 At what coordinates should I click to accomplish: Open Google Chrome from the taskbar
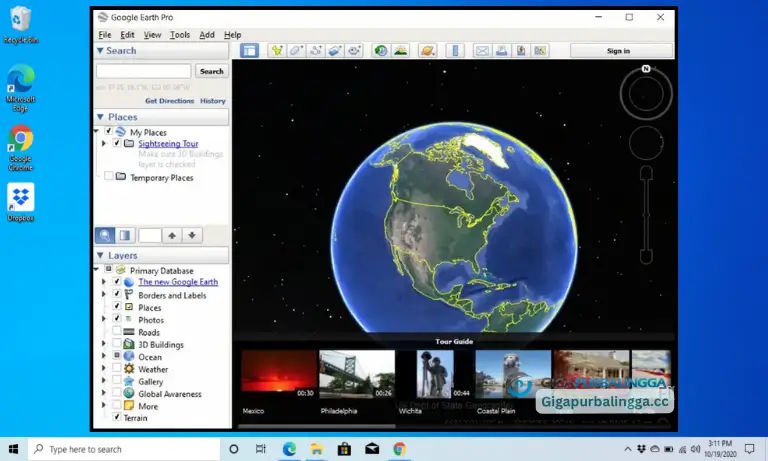(x=400, y=449)
